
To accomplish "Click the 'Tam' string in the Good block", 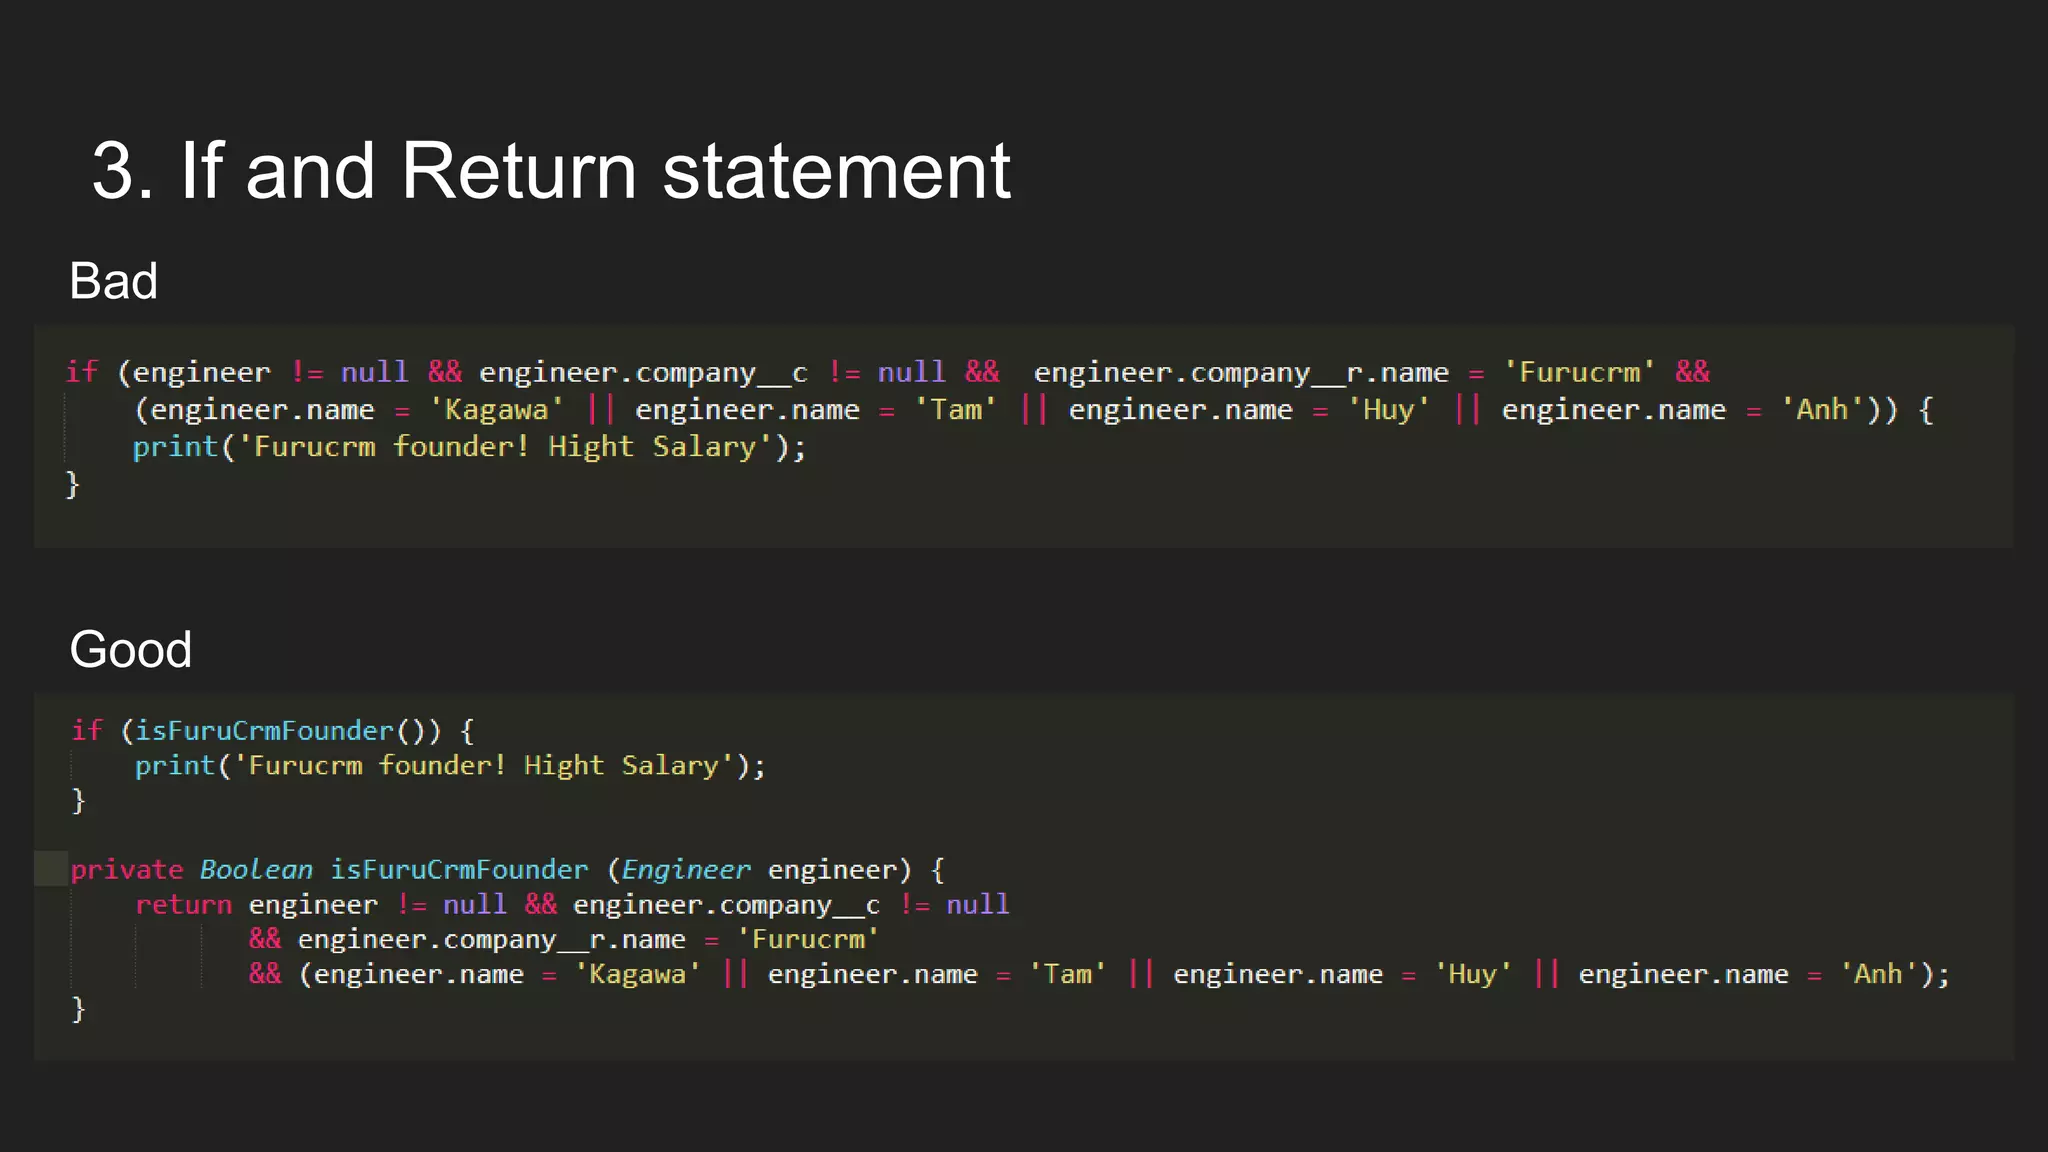I will 1068,974.
